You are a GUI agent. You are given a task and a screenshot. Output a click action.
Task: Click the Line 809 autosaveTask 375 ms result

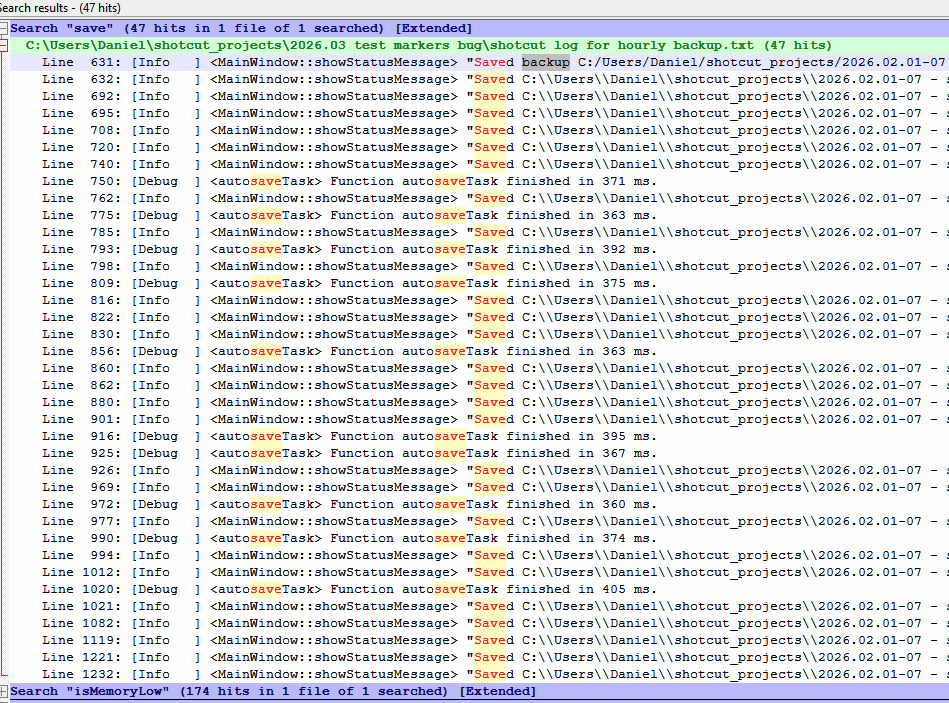click(400, 283)
